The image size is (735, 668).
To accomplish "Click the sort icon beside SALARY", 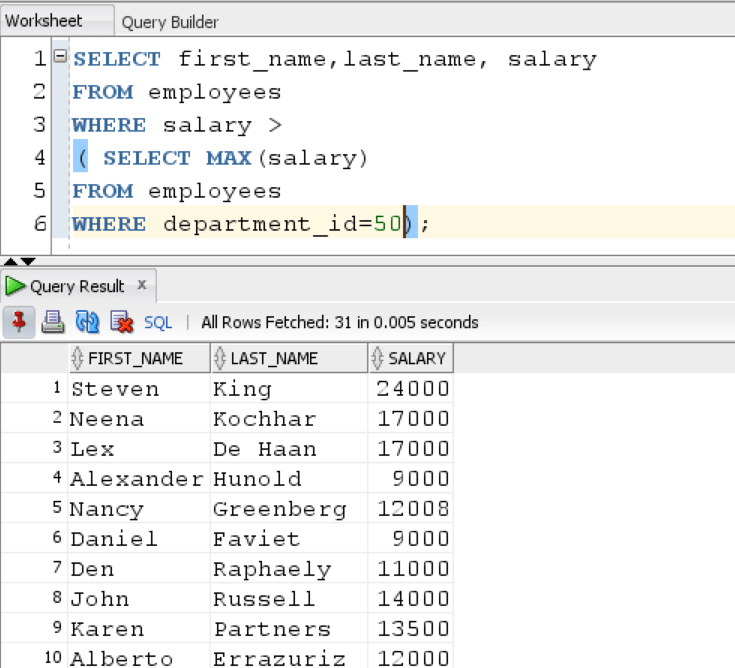I will point(377,359).
